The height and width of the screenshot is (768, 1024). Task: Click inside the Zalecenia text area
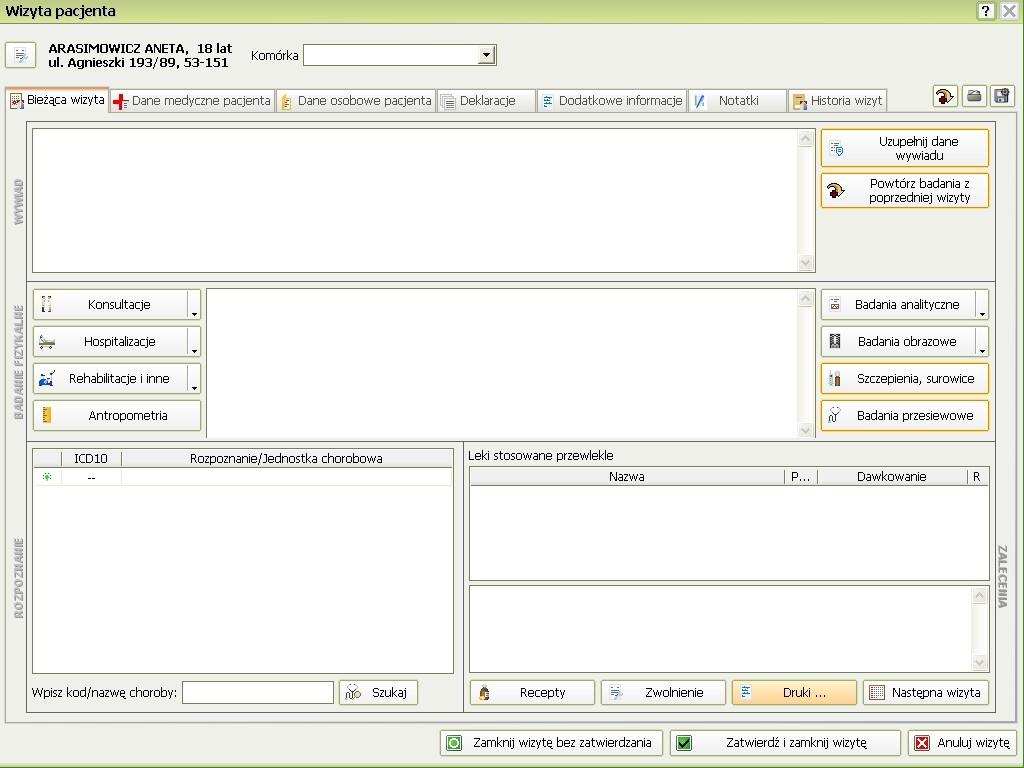720,629
